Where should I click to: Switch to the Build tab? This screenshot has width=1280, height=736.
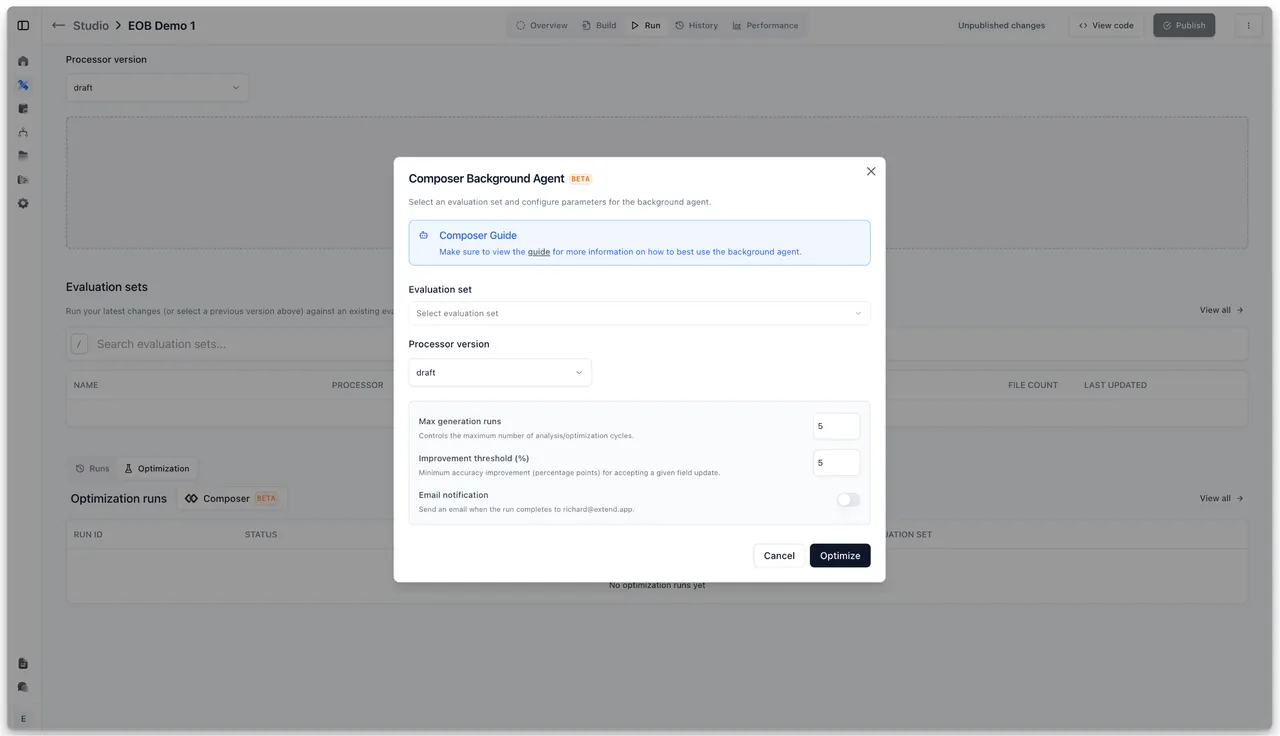tap(599, 25)
